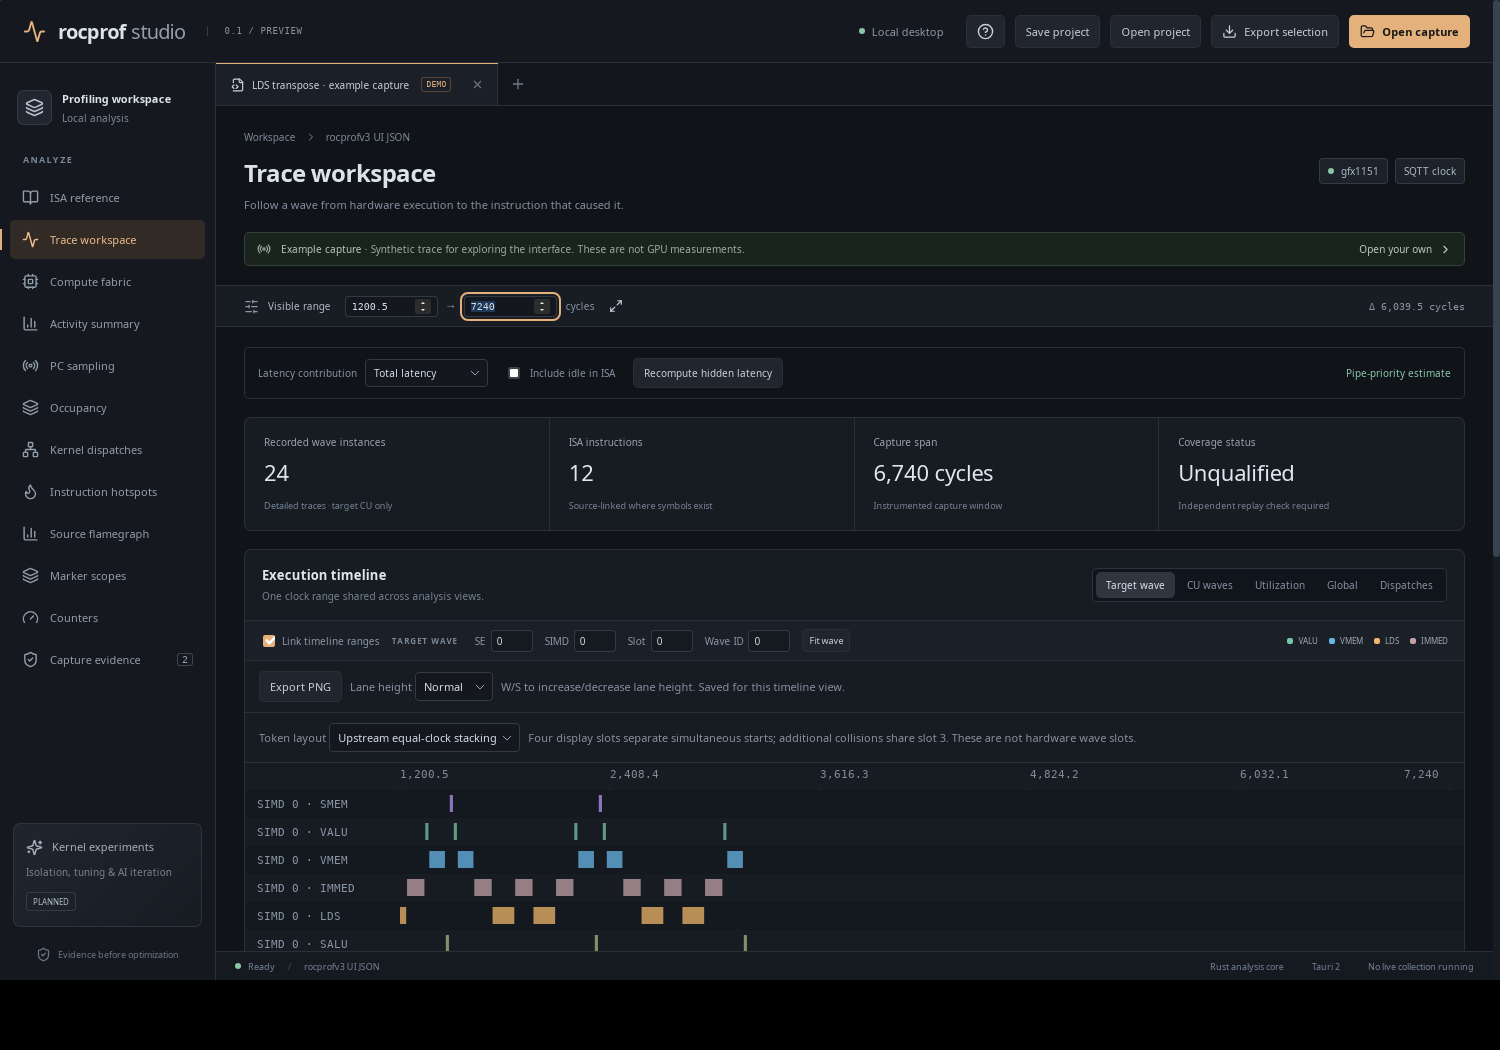The width and height of the screenshot is (1500, 1050).
Task: Open the Token layout stacking dropdown
Action: pyautogui.click(x=424, y=738)
